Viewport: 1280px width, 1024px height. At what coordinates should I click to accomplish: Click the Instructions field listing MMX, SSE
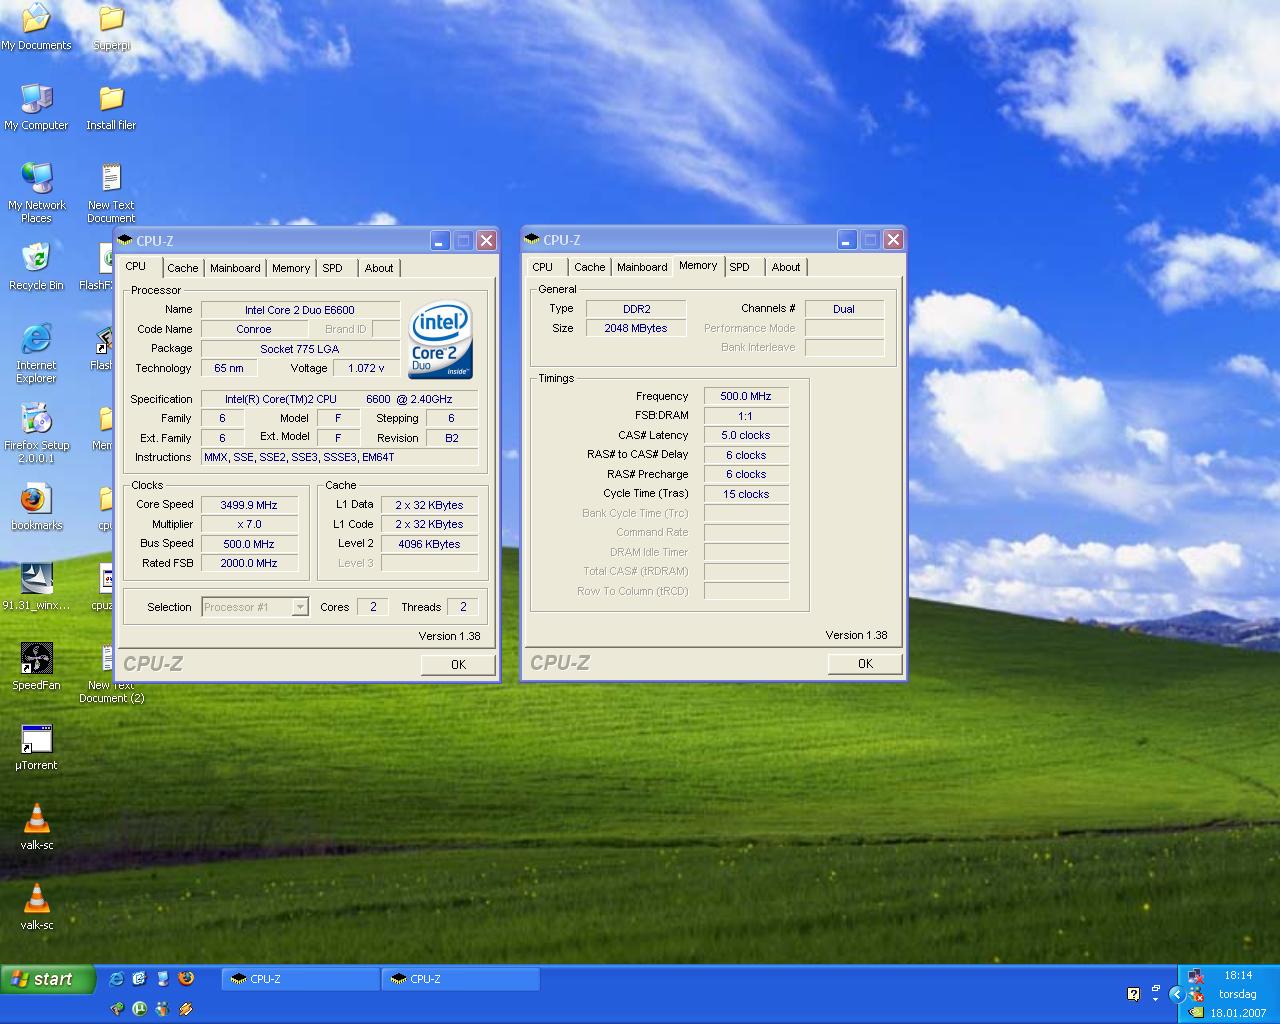tap(340, 457)
